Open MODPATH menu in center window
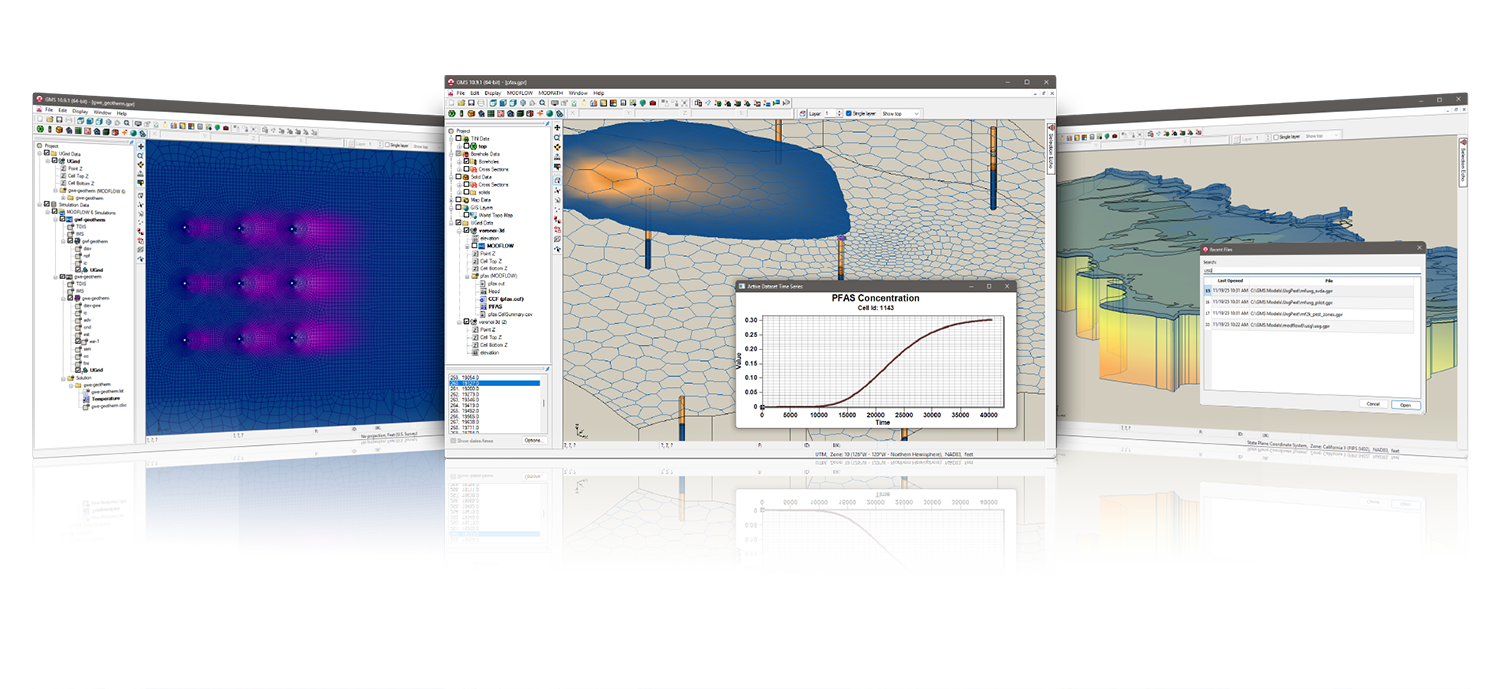 551,93
